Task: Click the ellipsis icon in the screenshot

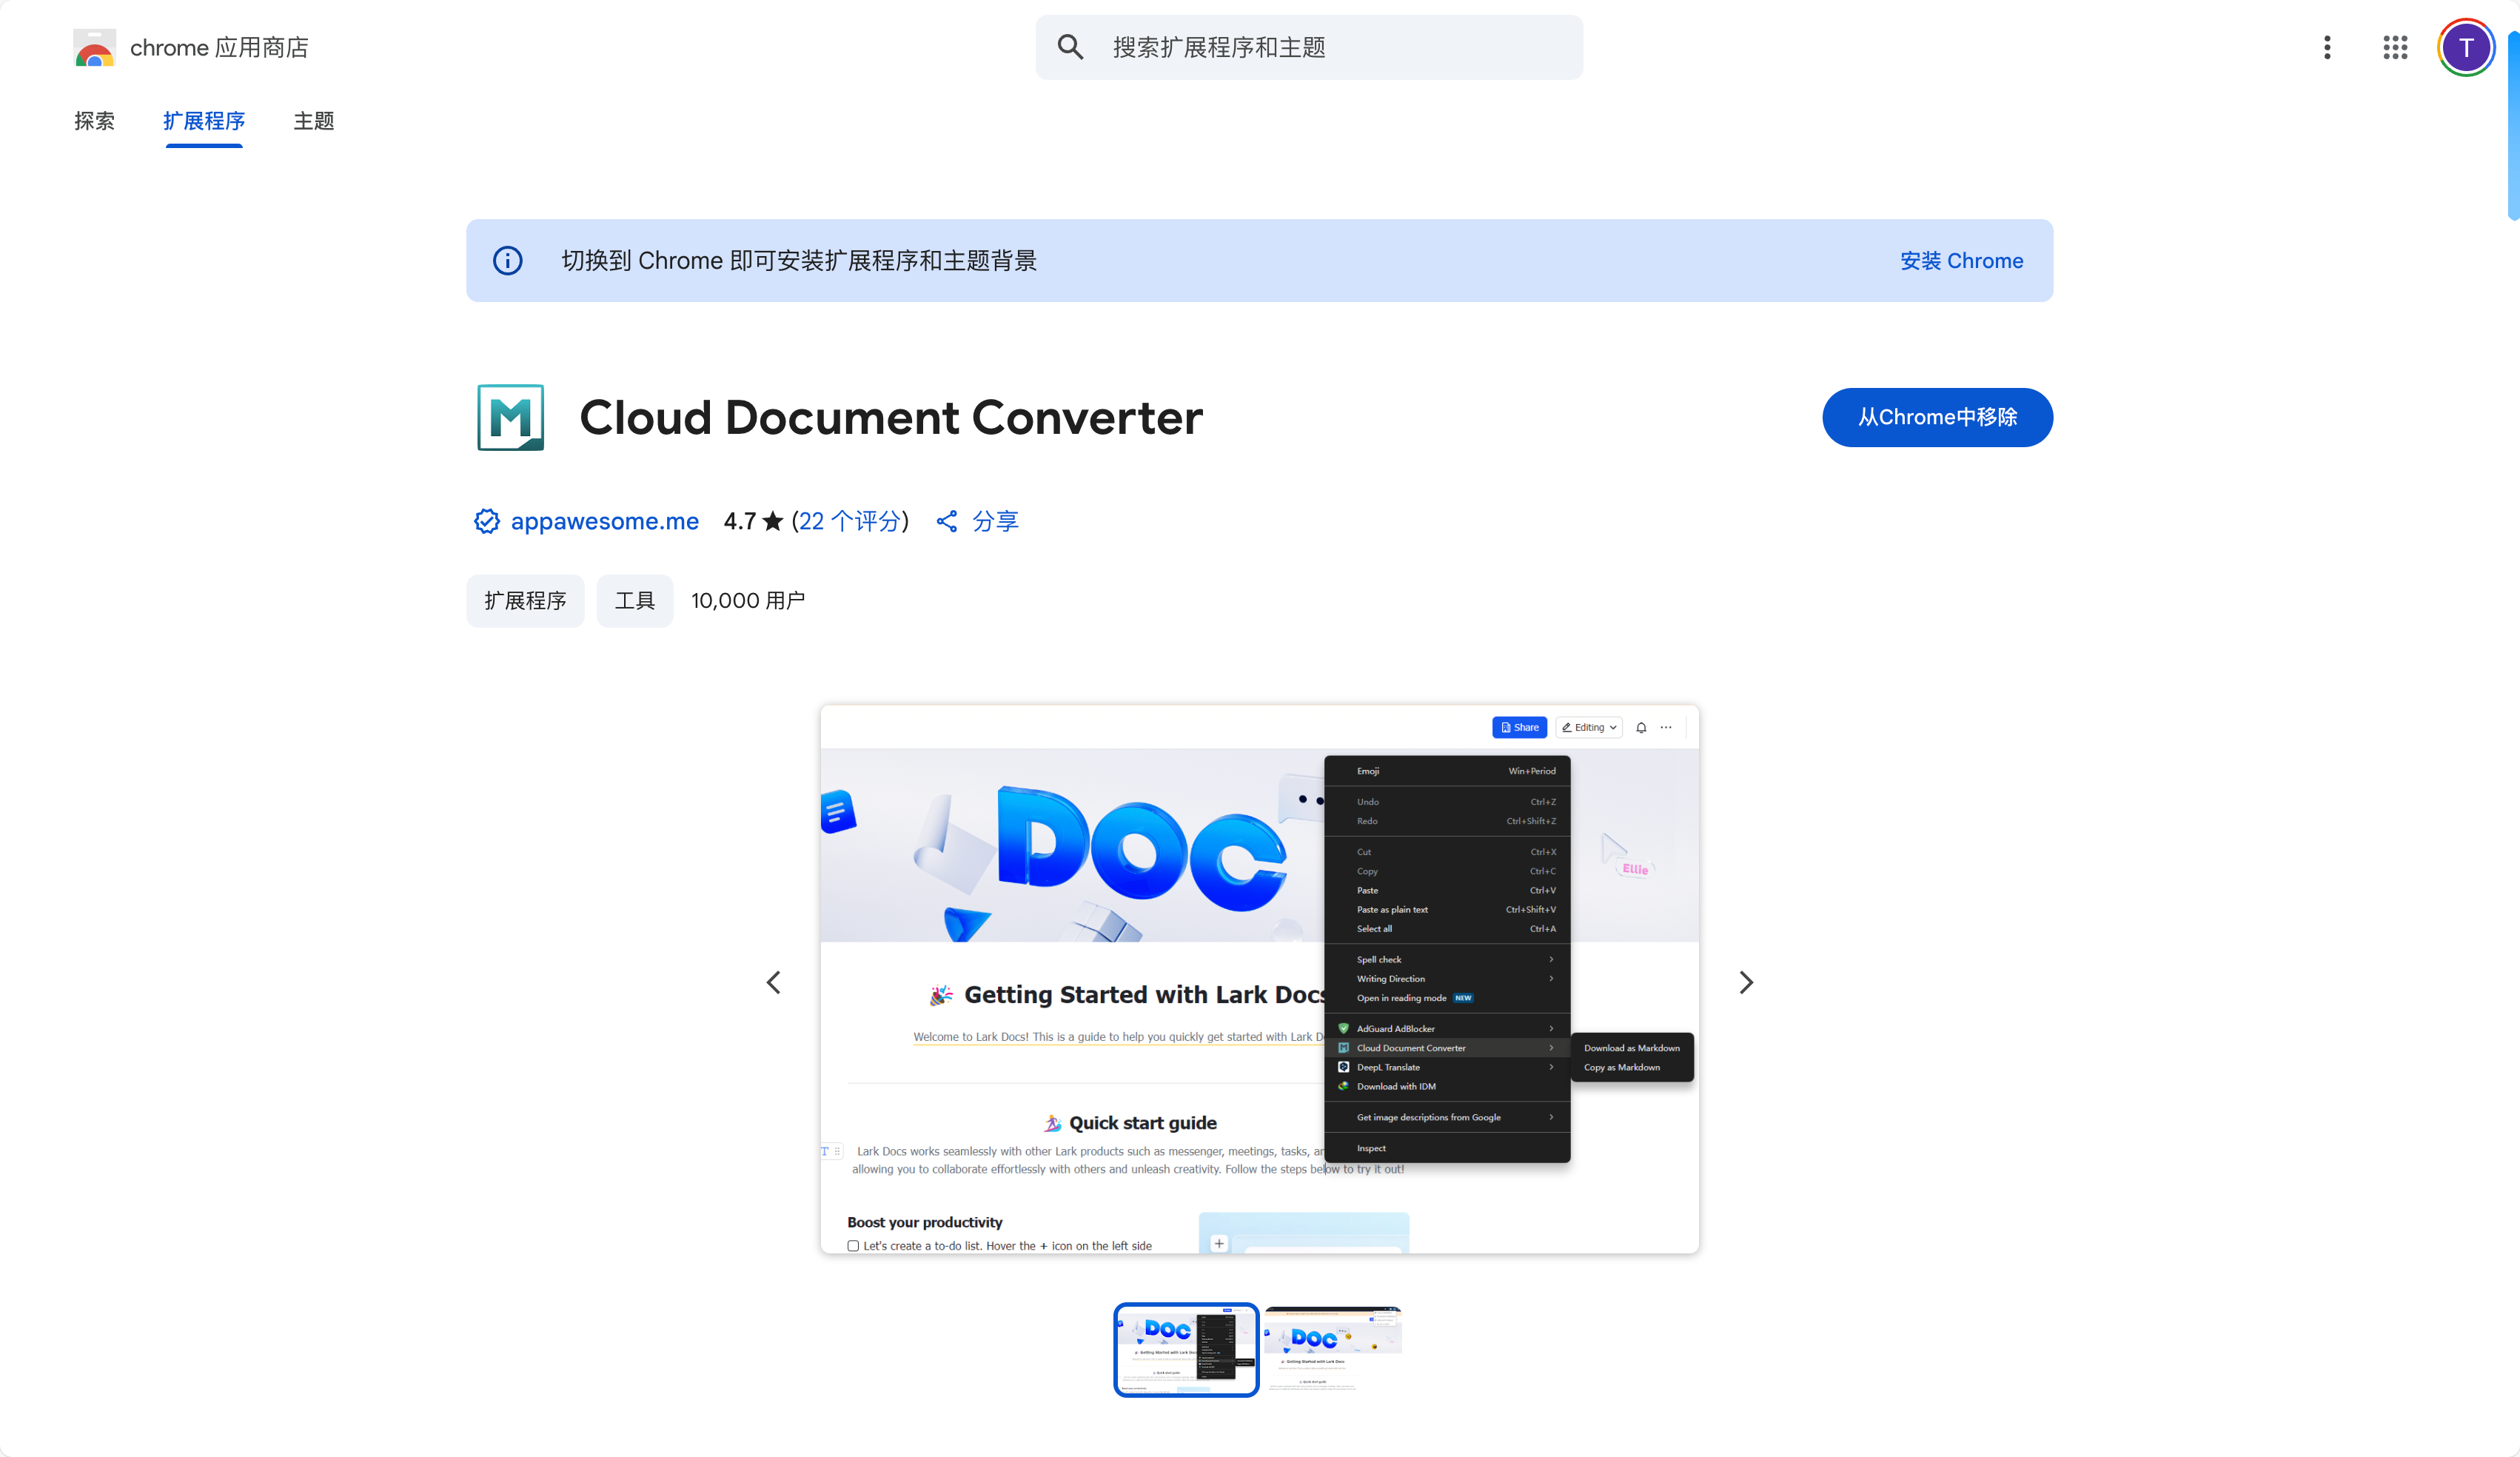Action: click(x=1666, y=727)
